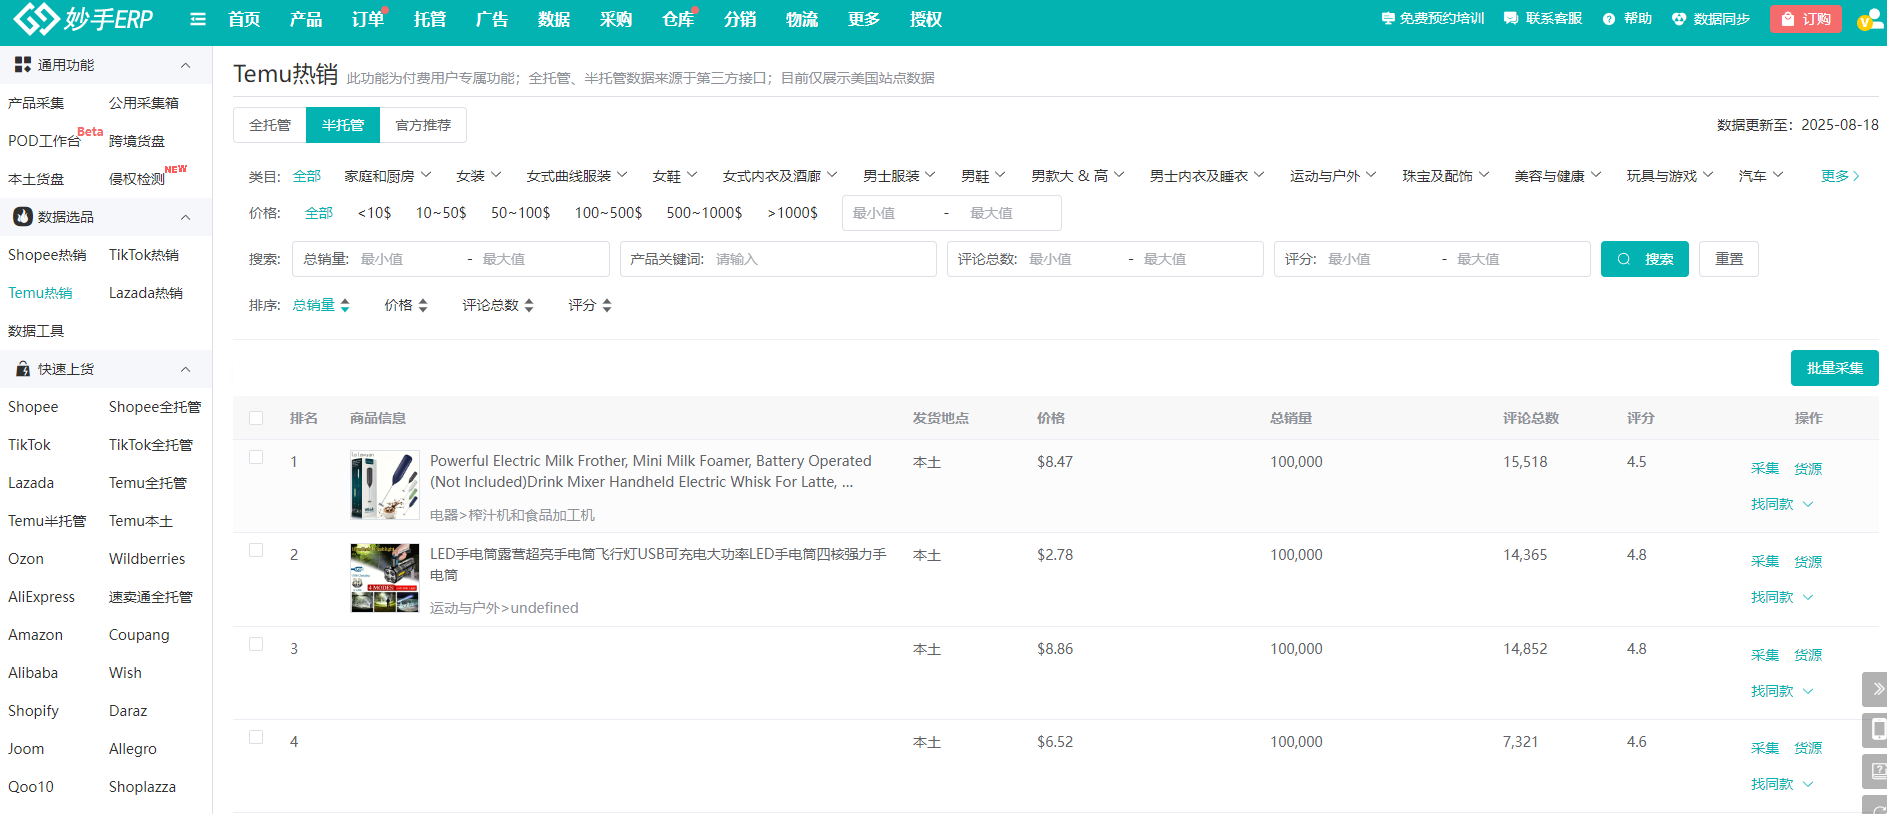Select the checkbox for the rank 2 product
The height and width of the screenshot is (814, 1887).
pyautogui.click(x=256, y=550)
